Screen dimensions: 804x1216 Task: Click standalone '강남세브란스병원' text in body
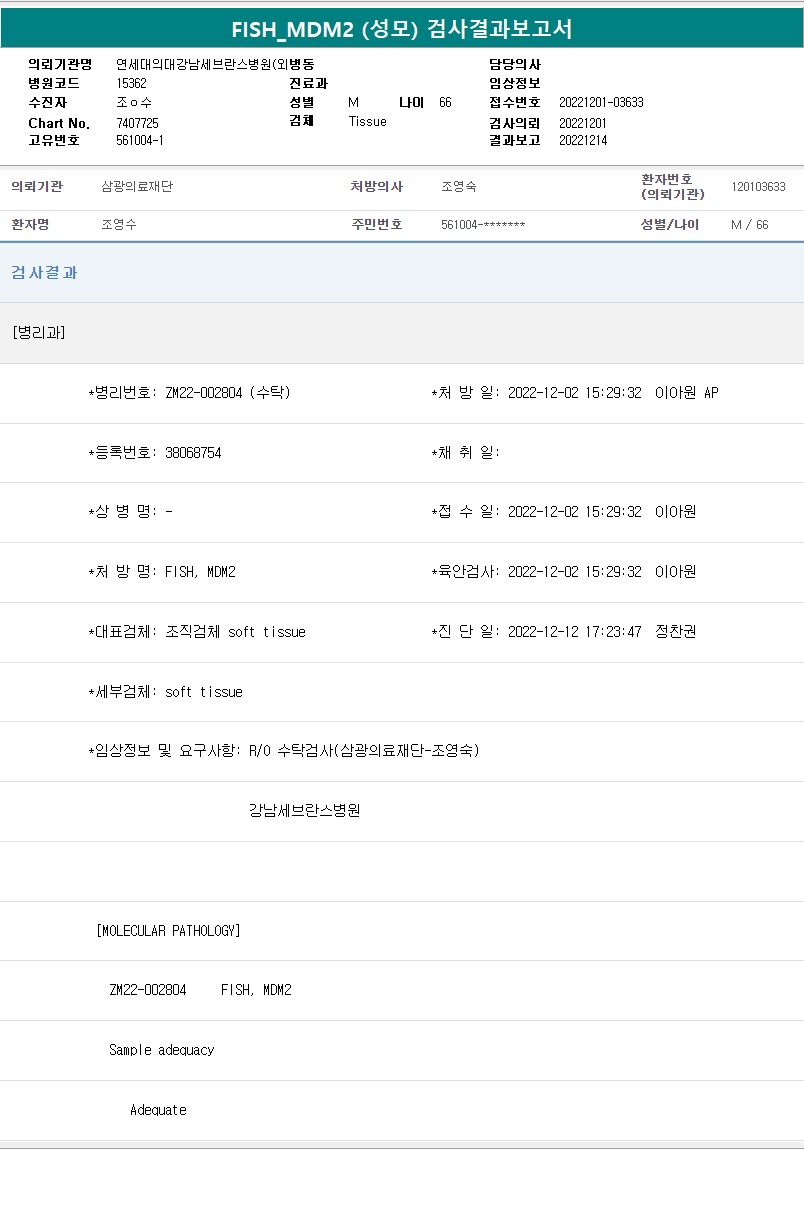tap(304, 810)
